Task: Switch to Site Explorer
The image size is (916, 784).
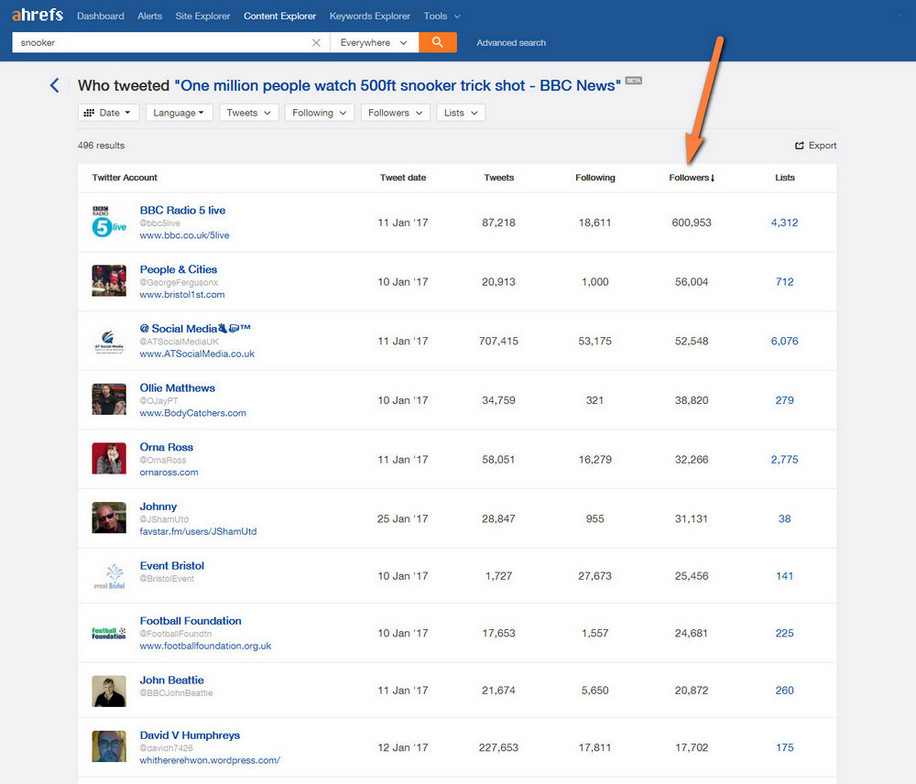Action: (203, 16)
